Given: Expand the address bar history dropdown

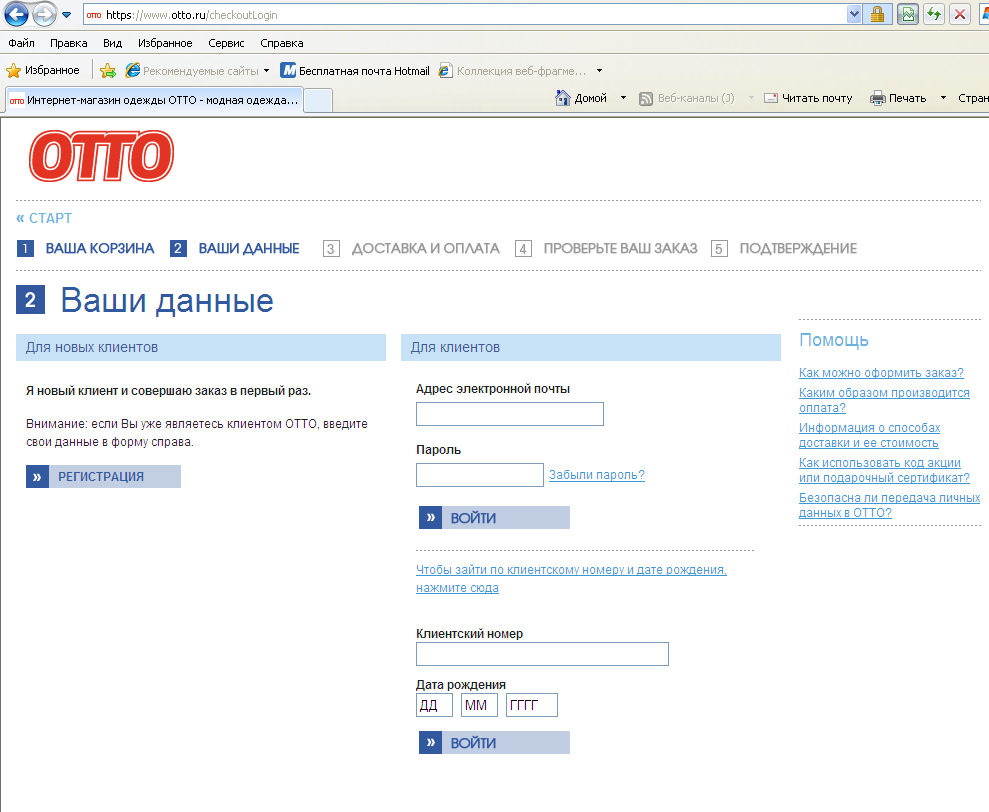Looking at the screenshot, I should tap(854, 15).
